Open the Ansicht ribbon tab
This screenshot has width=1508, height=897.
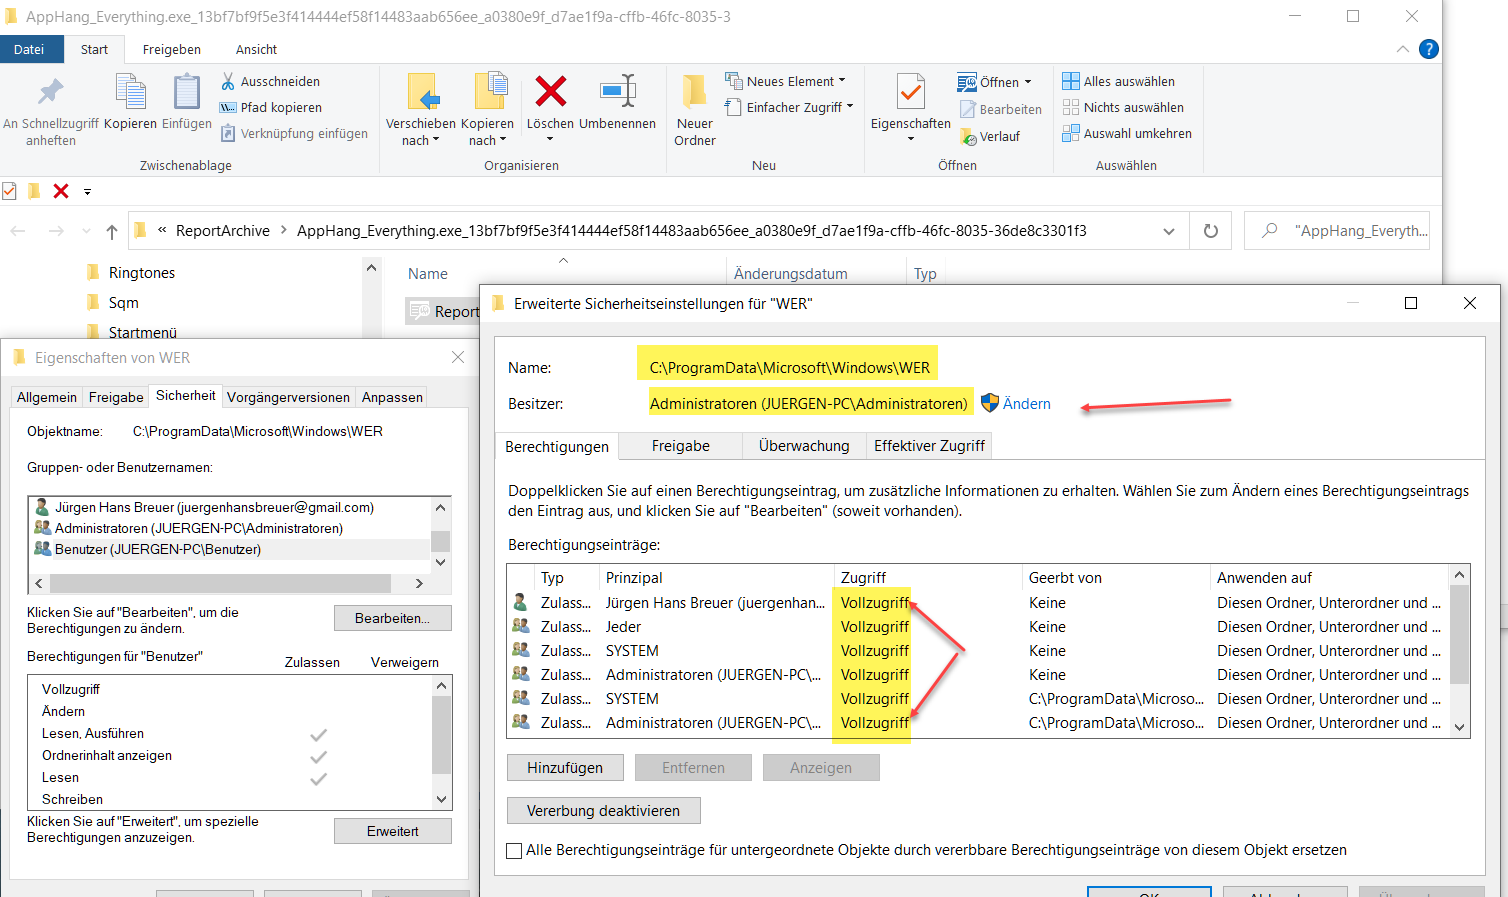tap(256, 49)
